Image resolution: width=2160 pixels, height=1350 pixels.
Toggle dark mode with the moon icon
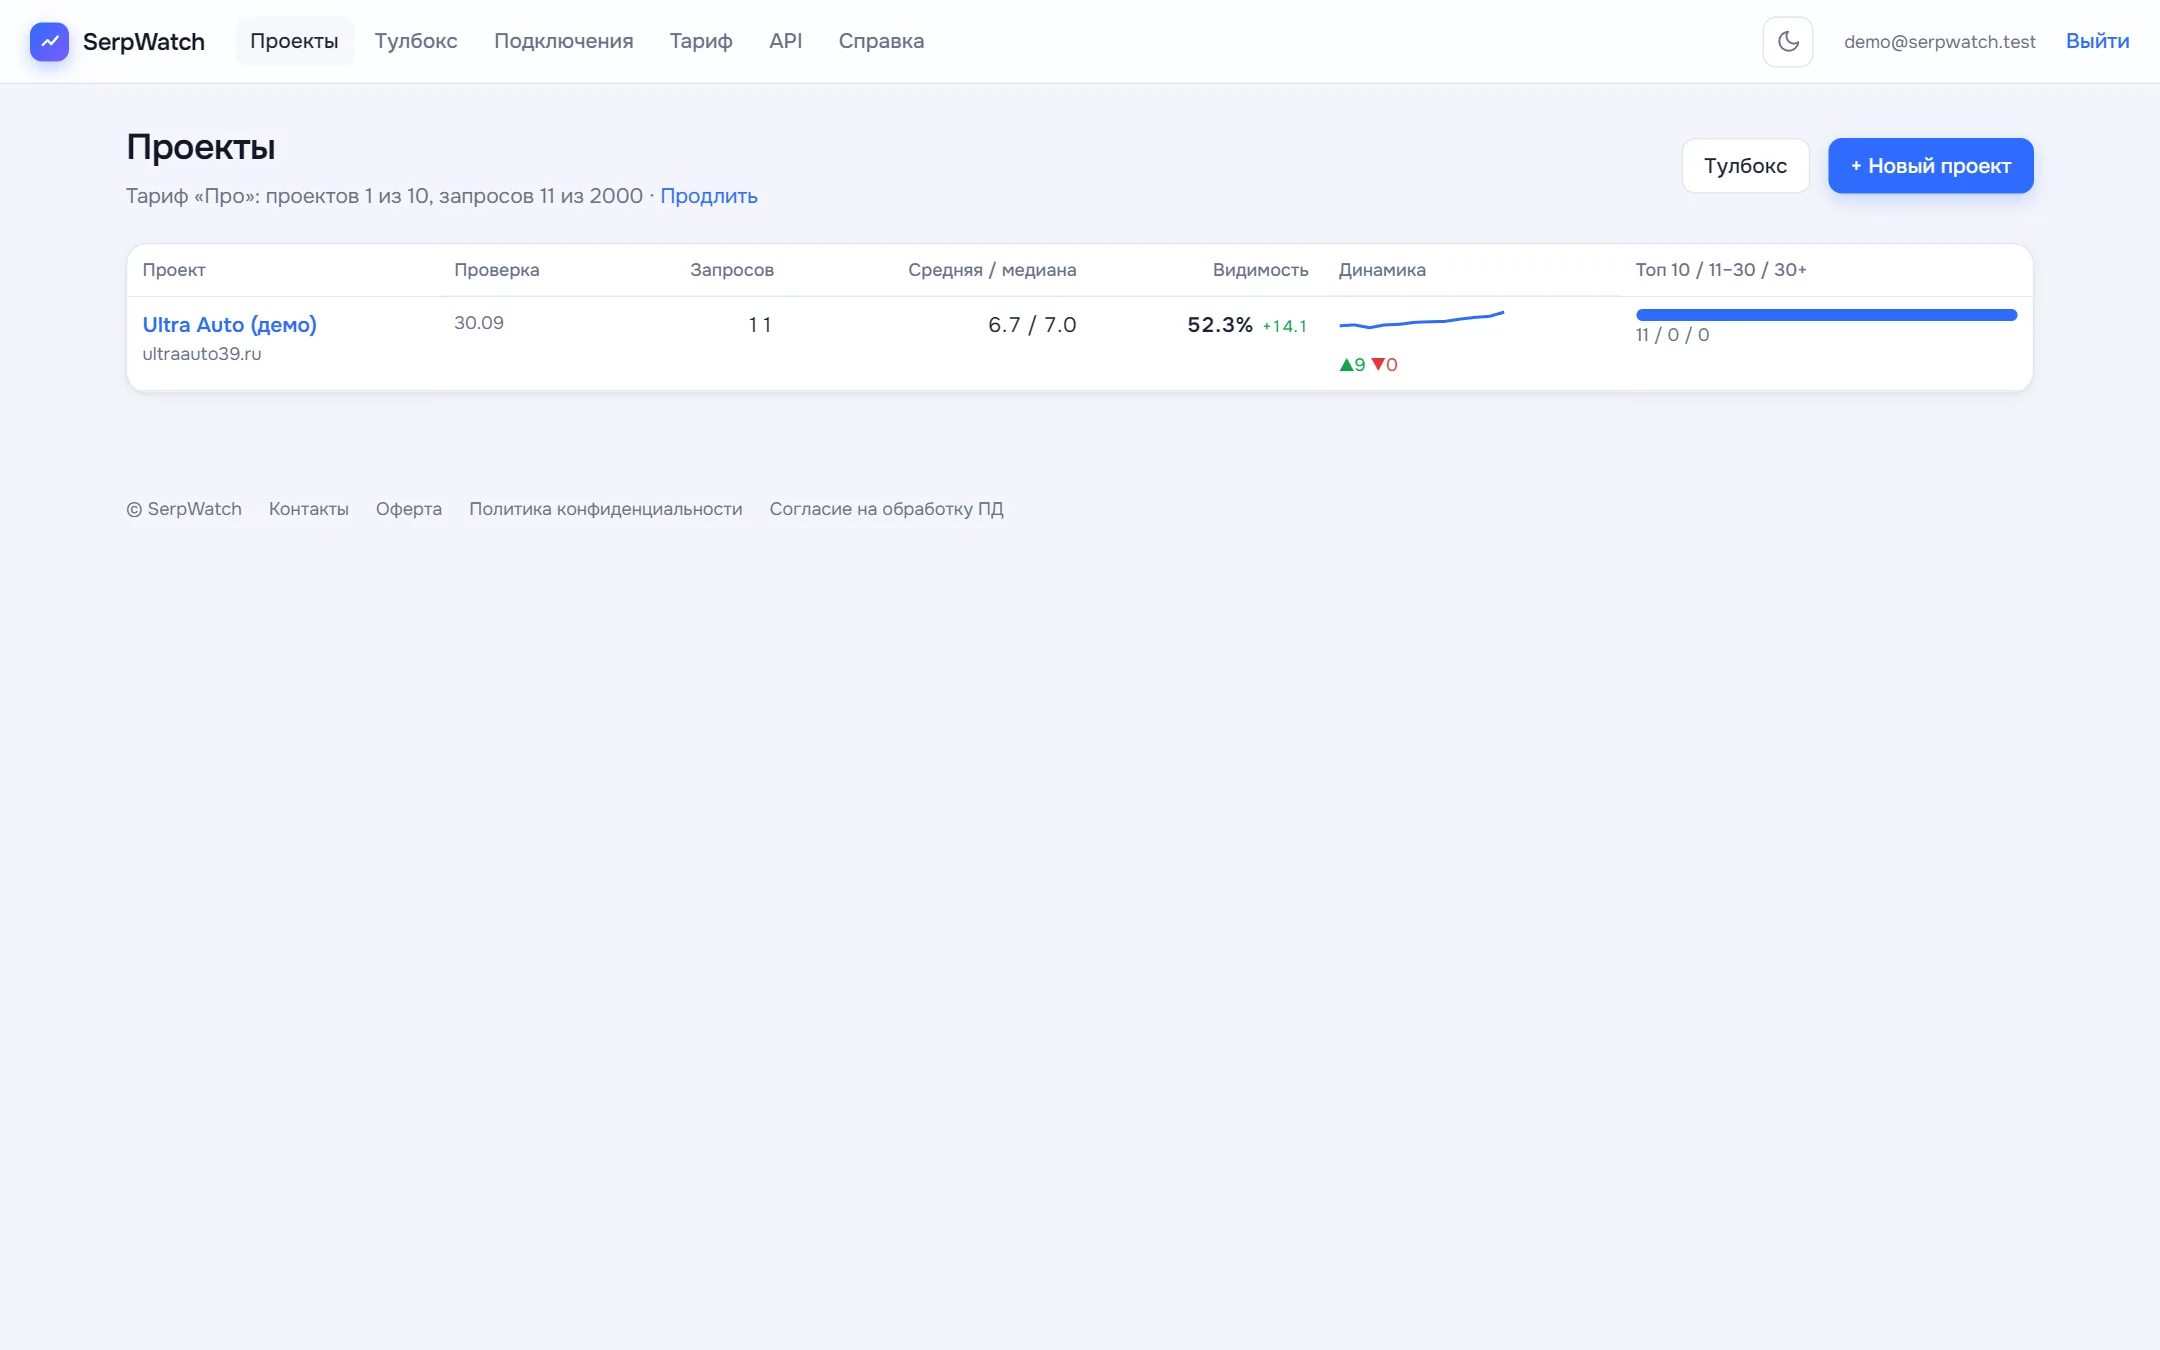pyautogui.click(x=1788, y=41)
